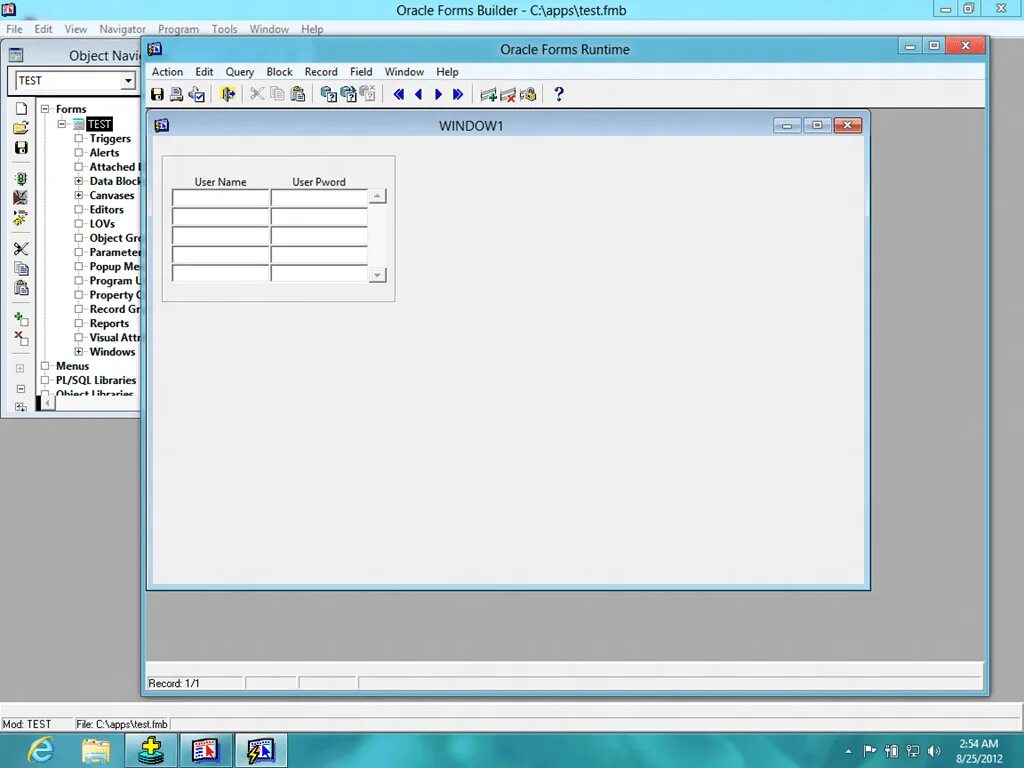1024x768 pixels.
Task: Select the LOVs tree item
Action: pyautogui.click(x=102, y=224)
